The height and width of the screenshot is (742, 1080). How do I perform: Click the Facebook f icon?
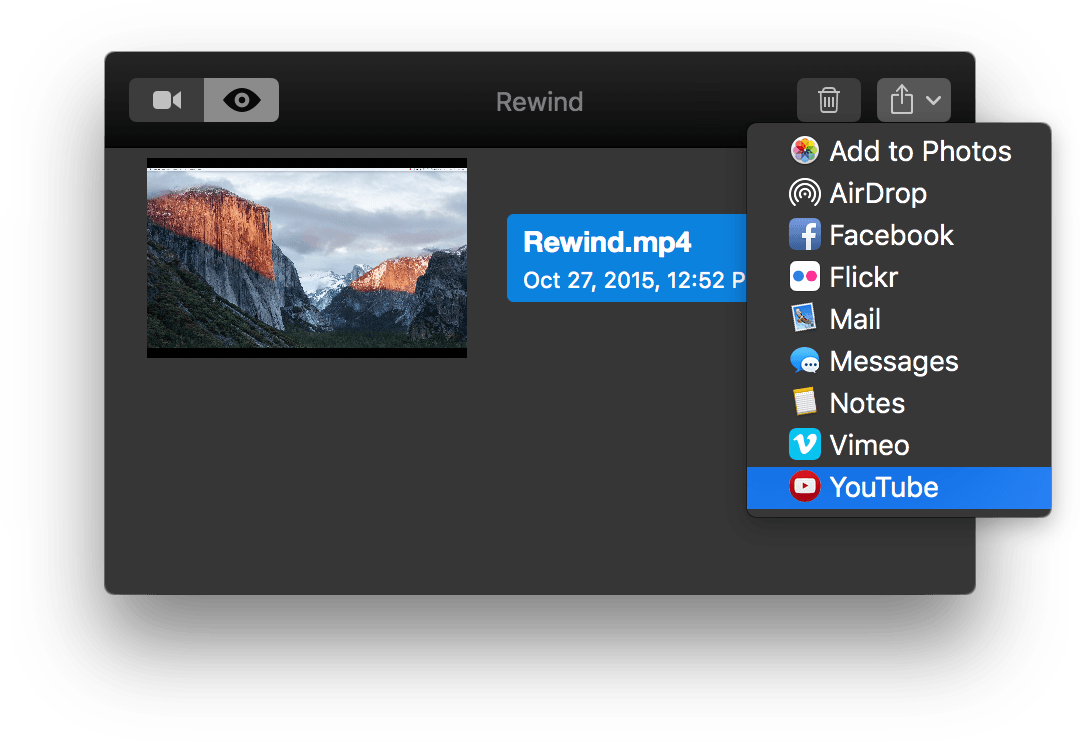tap(804, 235)
